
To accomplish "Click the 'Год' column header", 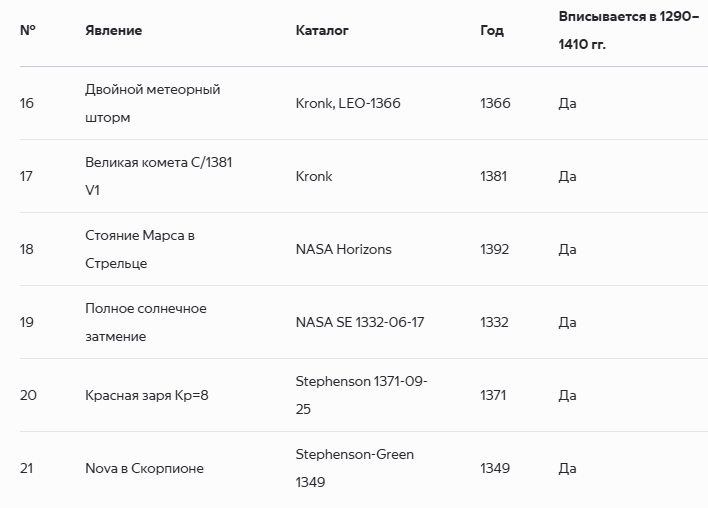I will click(x=492, y=30).
